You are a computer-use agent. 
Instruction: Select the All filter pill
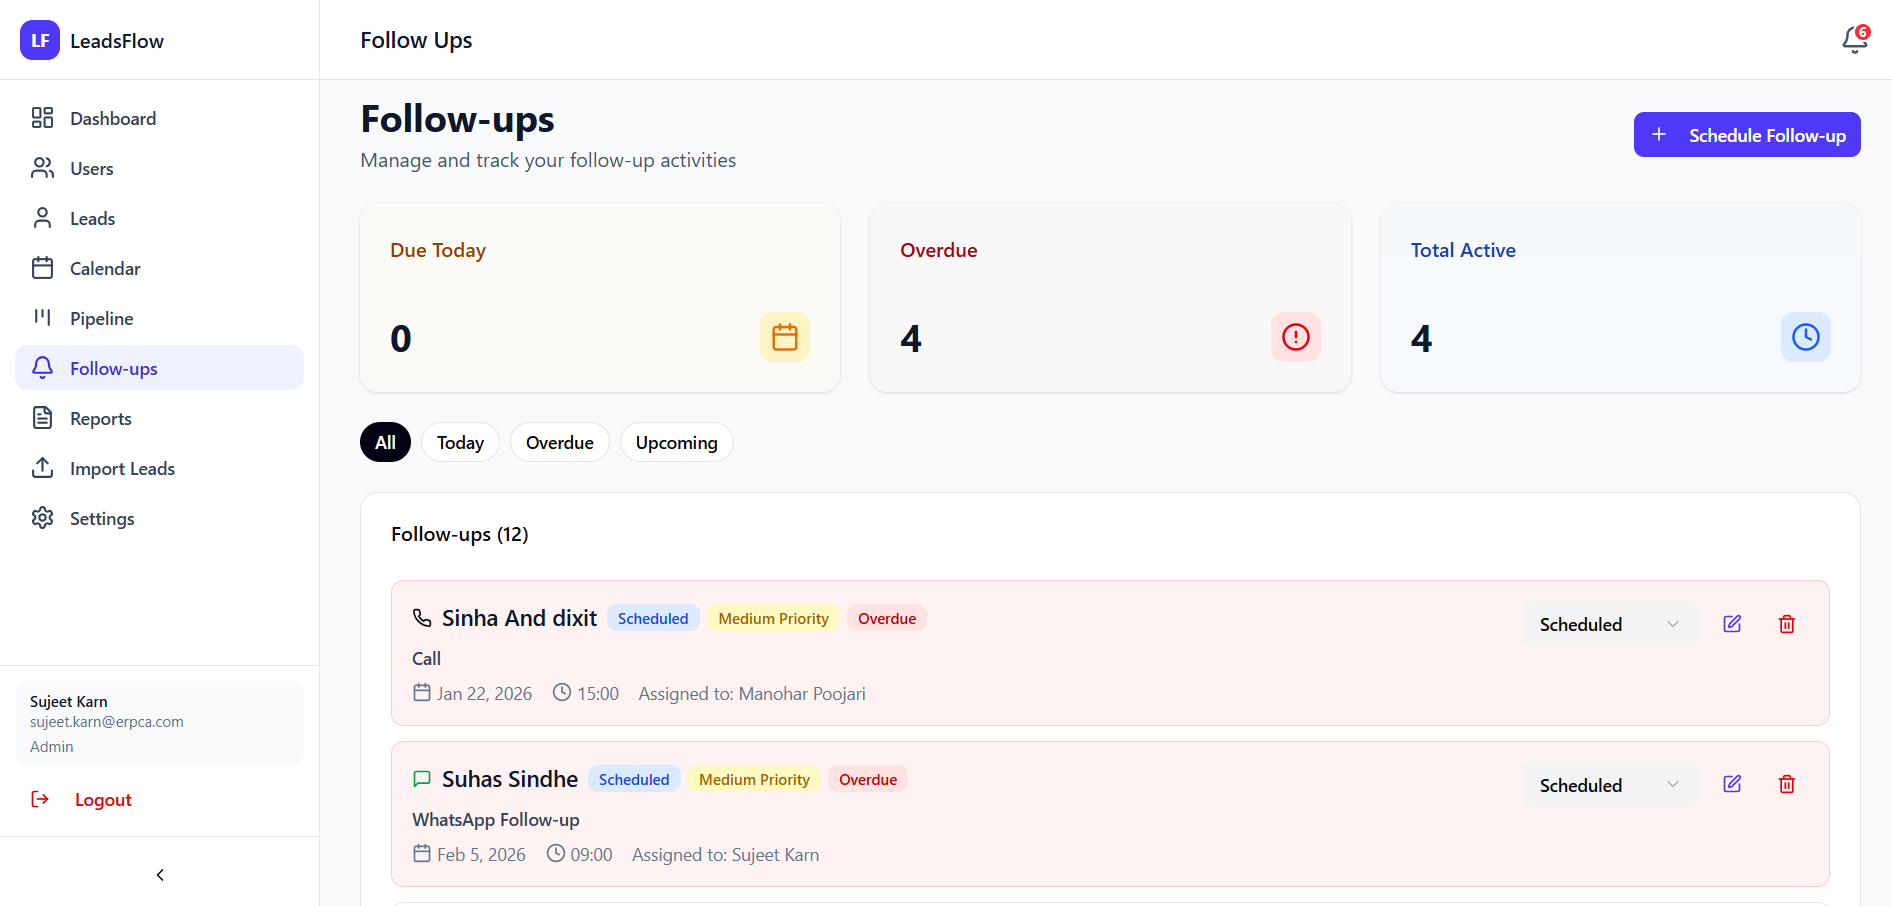click(x=385, y=442)
